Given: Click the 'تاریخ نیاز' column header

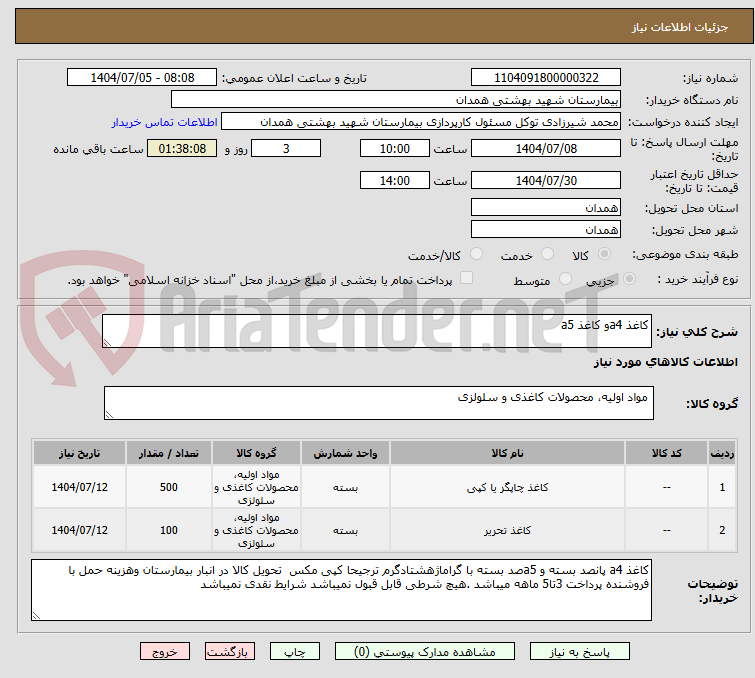Looking at the screenshot, I should pyautogui.click(x=79, y=453).
